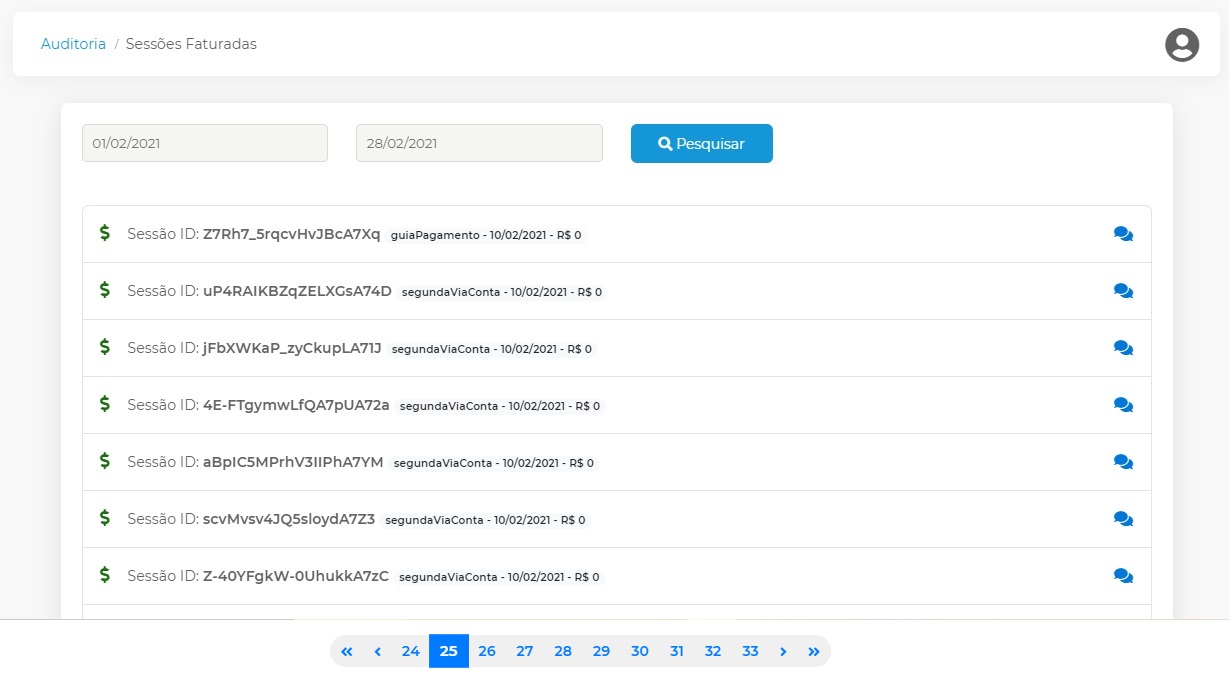Open chat icon for session uP4RAIKBZqZELXGsA74D
This screenshot has width=1232, height=696.
coord(1123,291)
